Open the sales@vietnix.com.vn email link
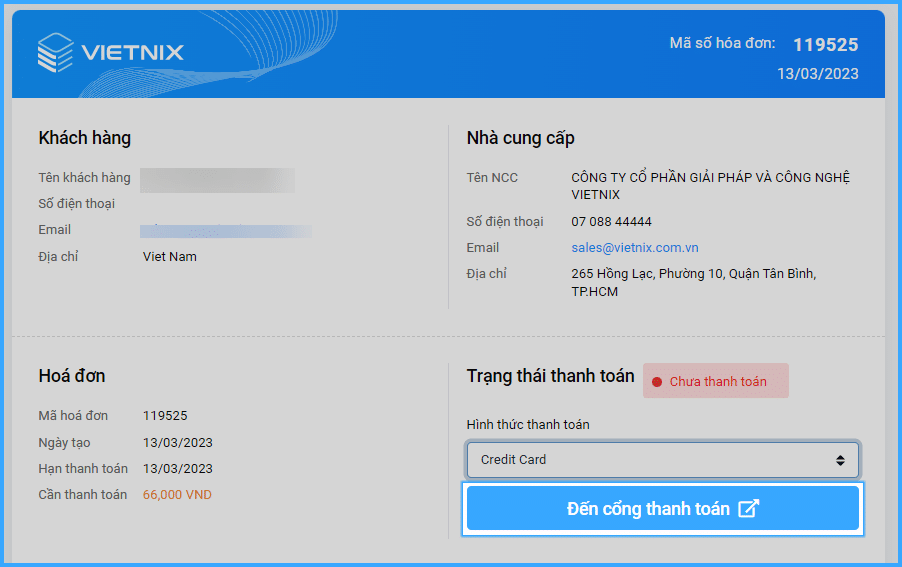 click(635, 248)
